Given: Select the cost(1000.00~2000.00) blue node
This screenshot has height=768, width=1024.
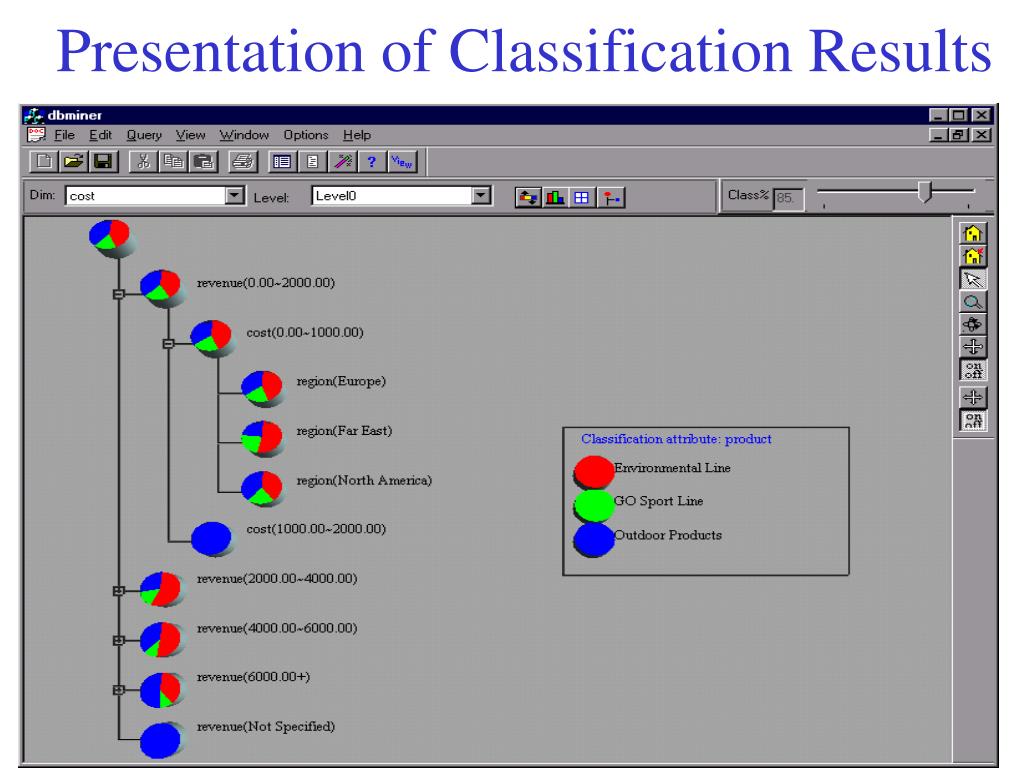Looking at the screenshot, I should coord(212,537).
